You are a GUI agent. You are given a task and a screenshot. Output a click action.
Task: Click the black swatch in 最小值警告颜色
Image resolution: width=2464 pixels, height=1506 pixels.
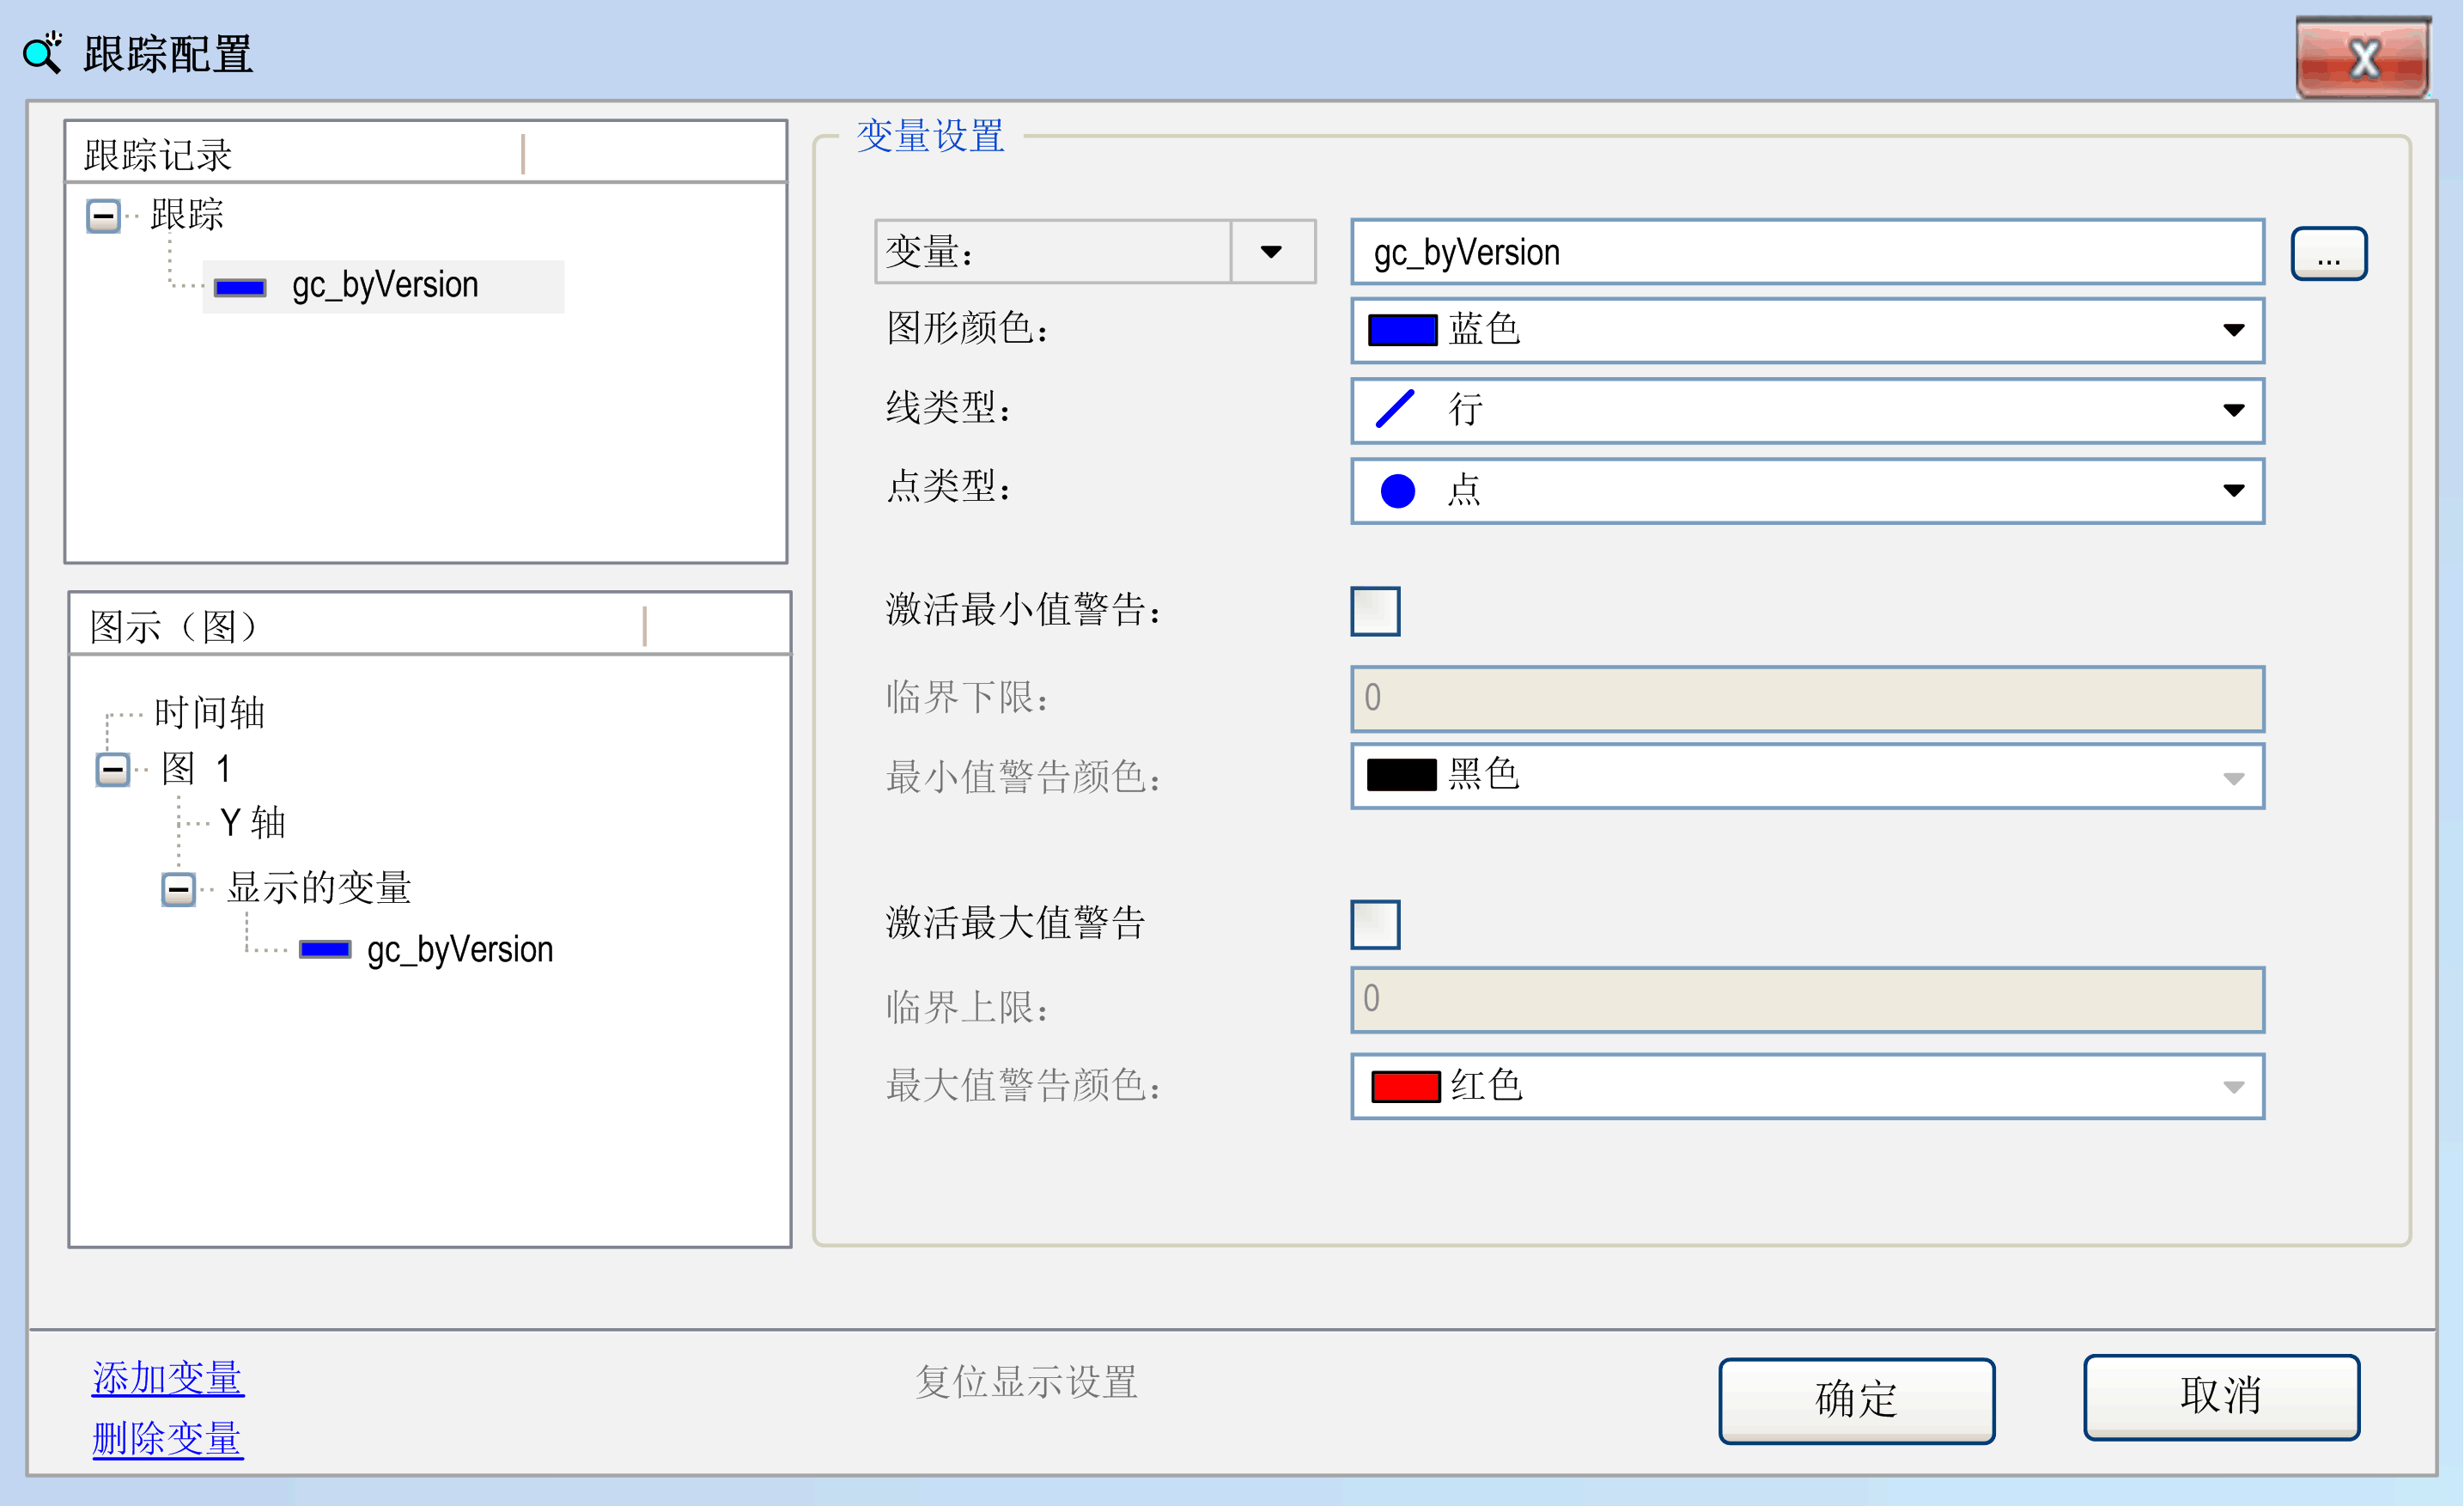click(1401, 775)
